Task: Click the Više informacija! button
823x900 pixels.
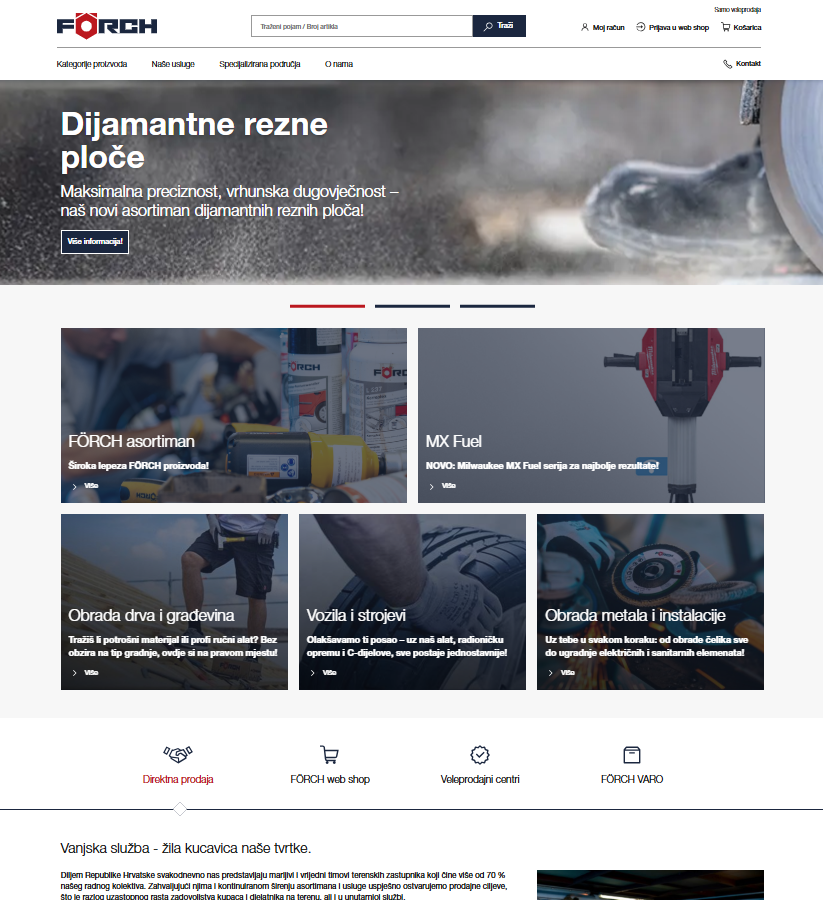Action: point(95,242)
